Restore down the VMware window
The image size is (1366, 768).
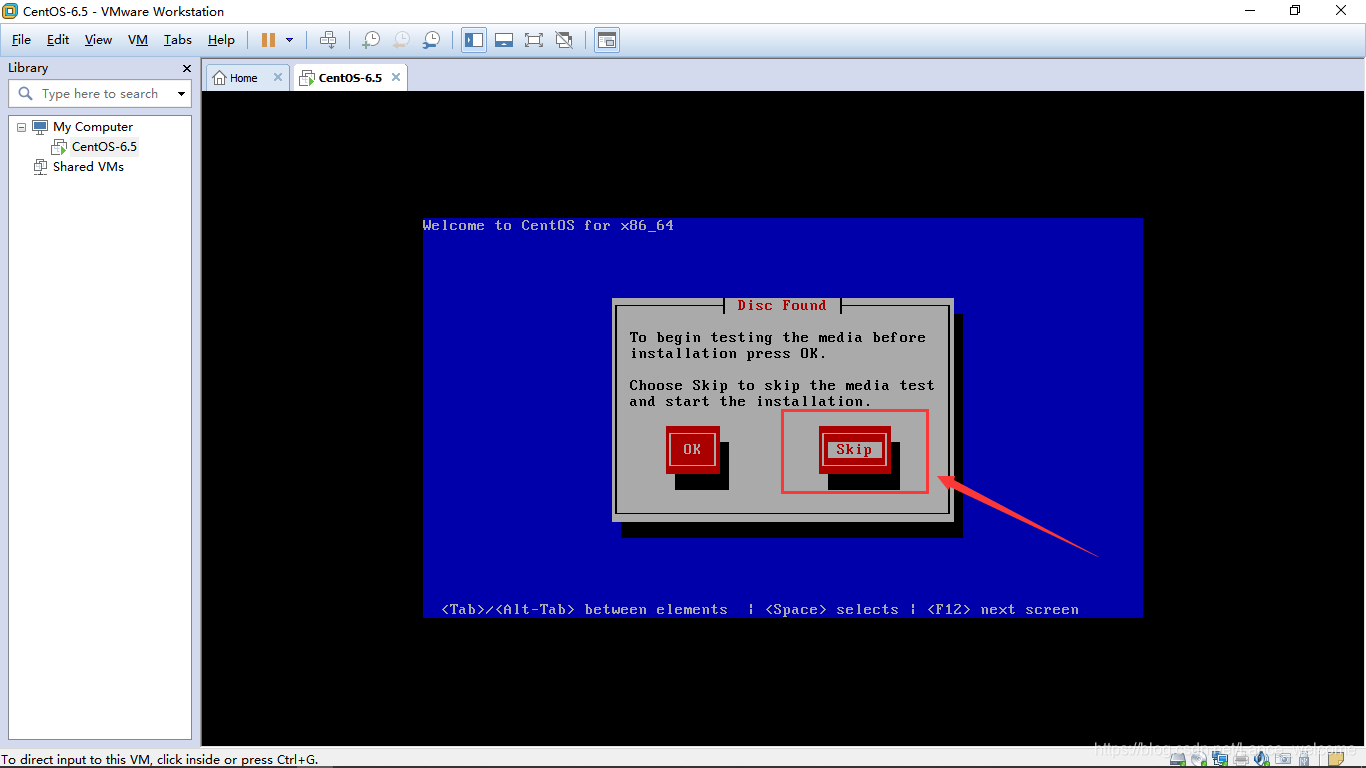[1295, 11]
